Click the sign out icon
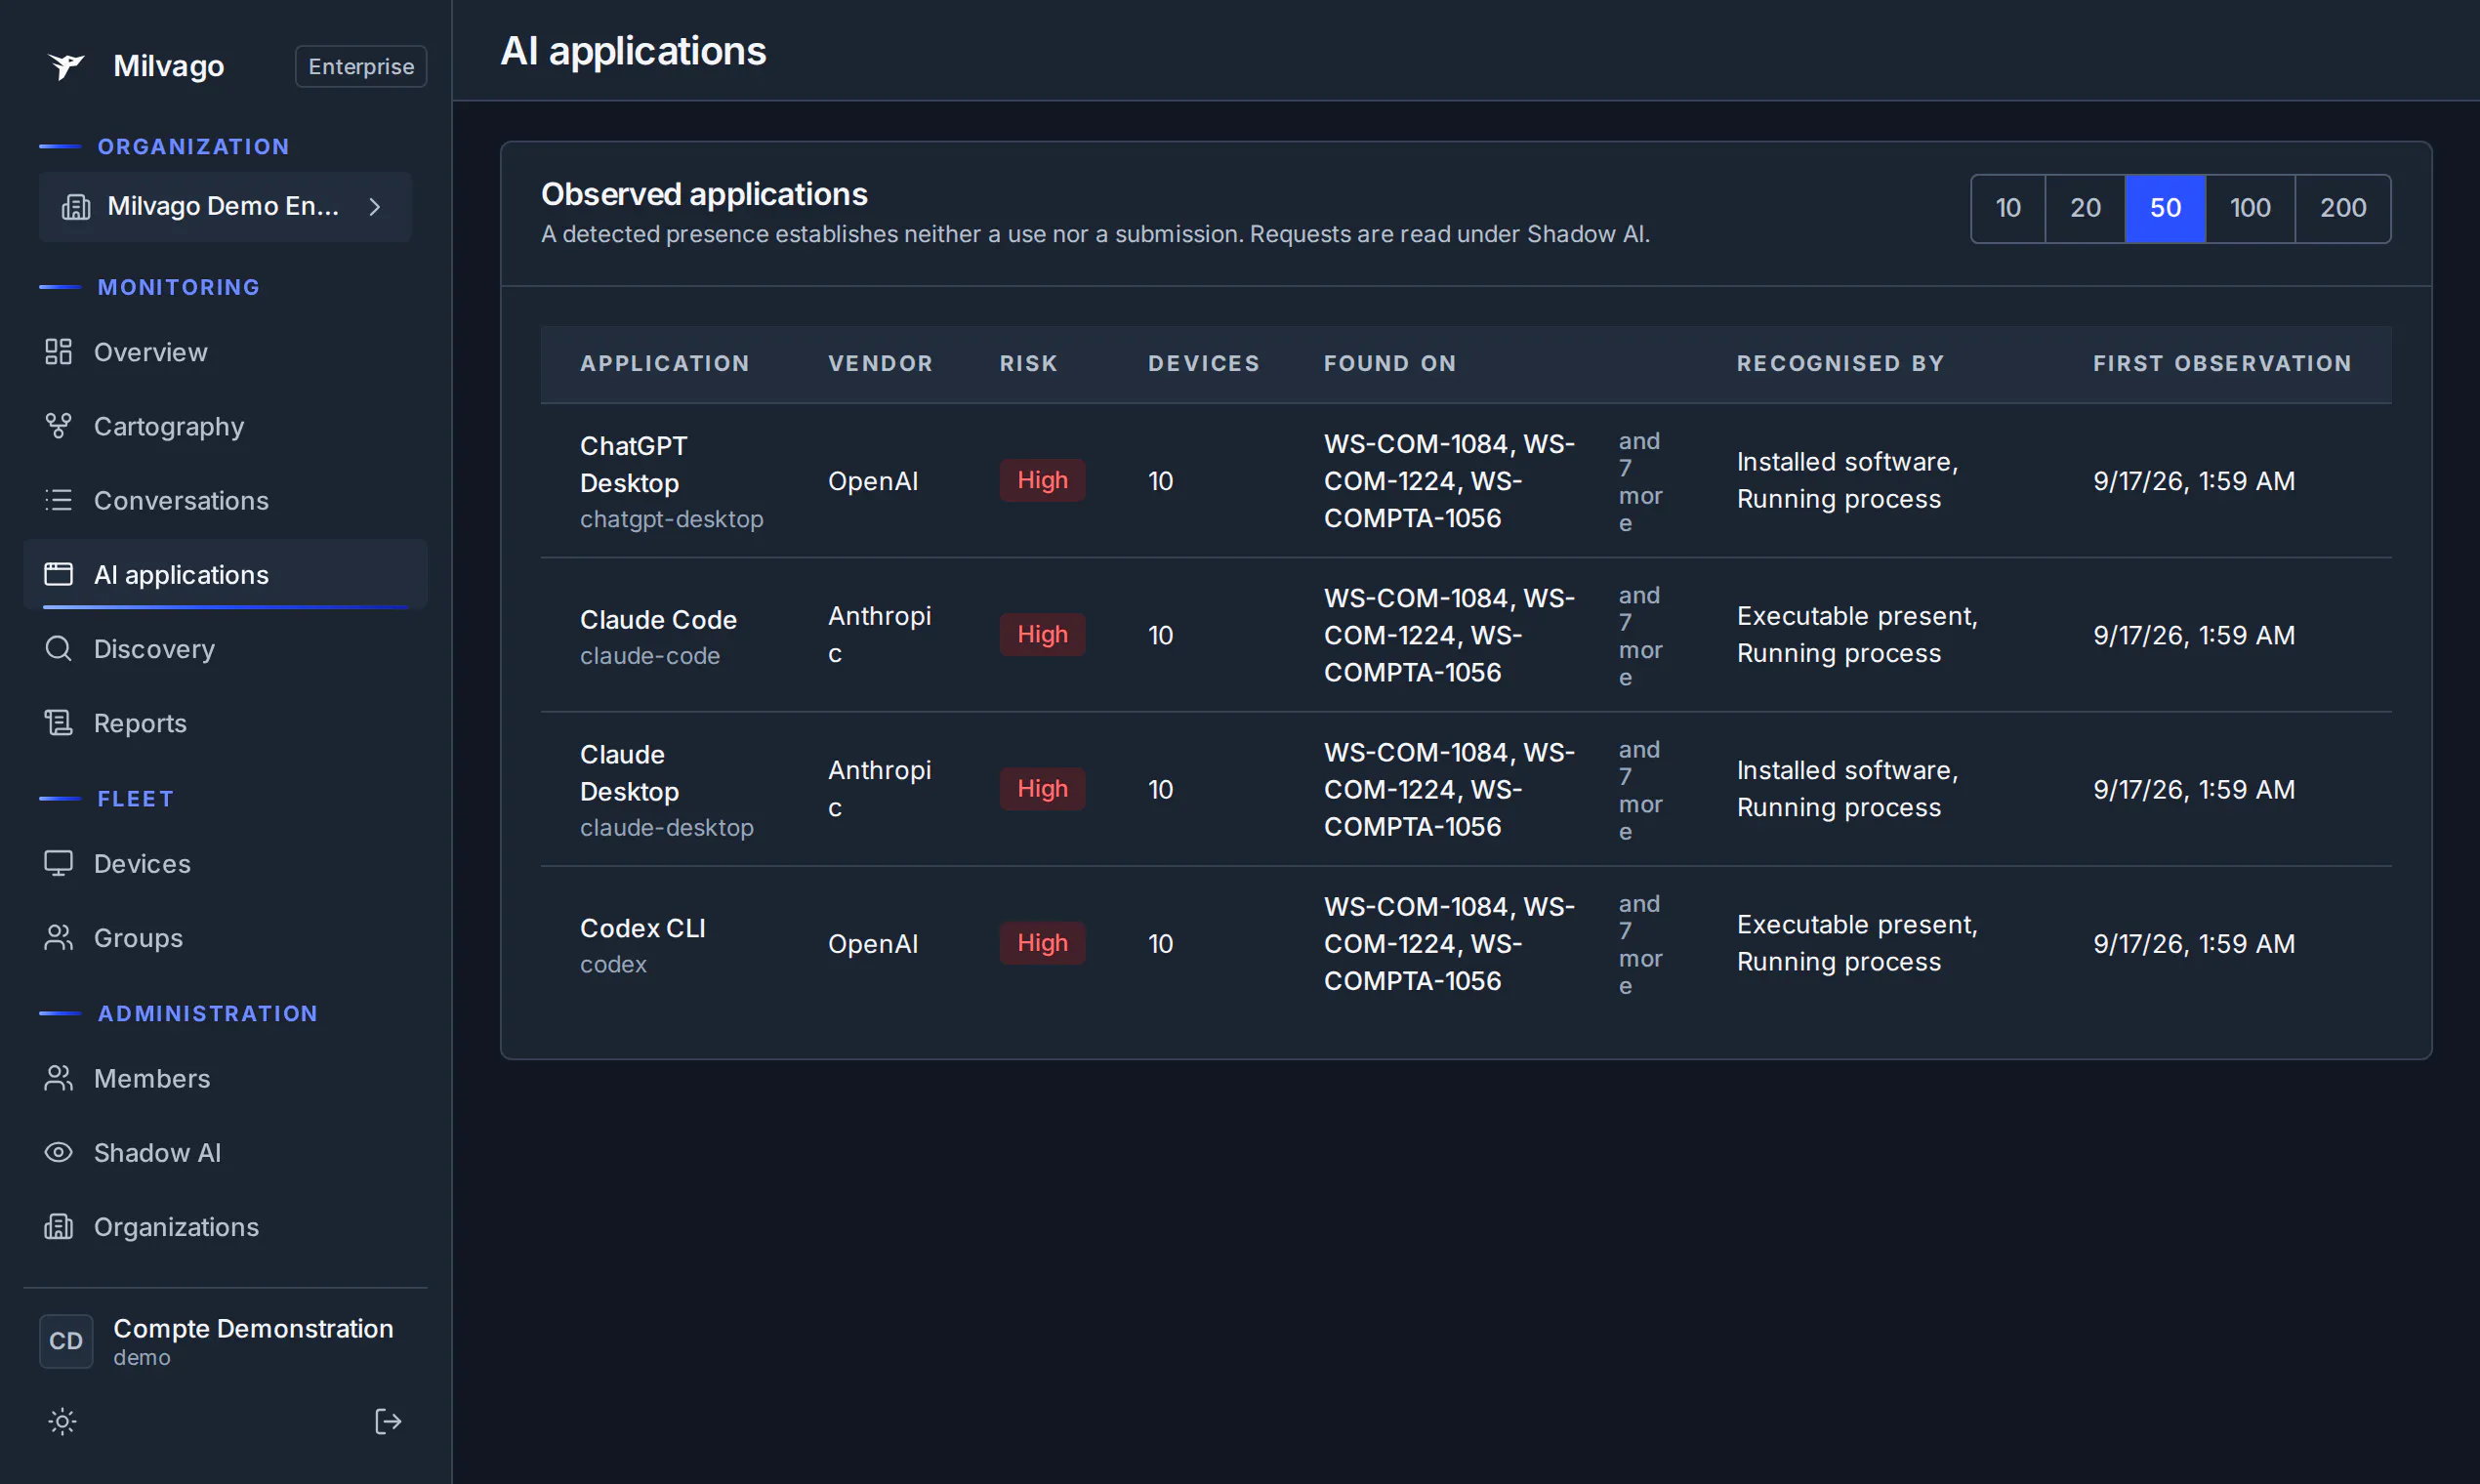The height and width of the screenshot is (1484, 2480). click(x=387, y=1421)
